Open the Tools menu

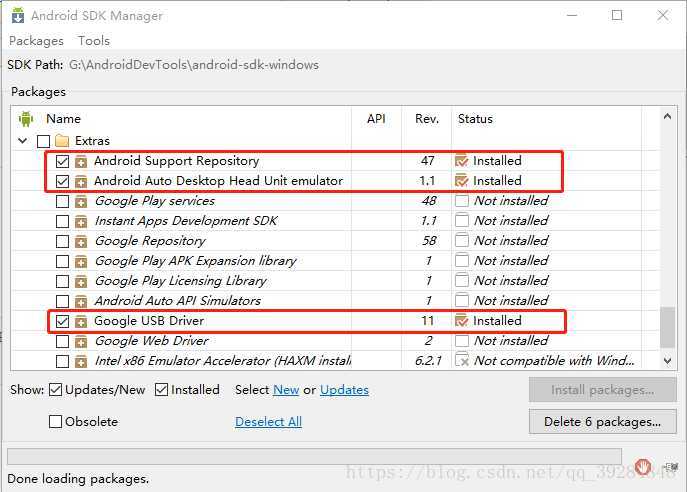click(x=94, y=41)
